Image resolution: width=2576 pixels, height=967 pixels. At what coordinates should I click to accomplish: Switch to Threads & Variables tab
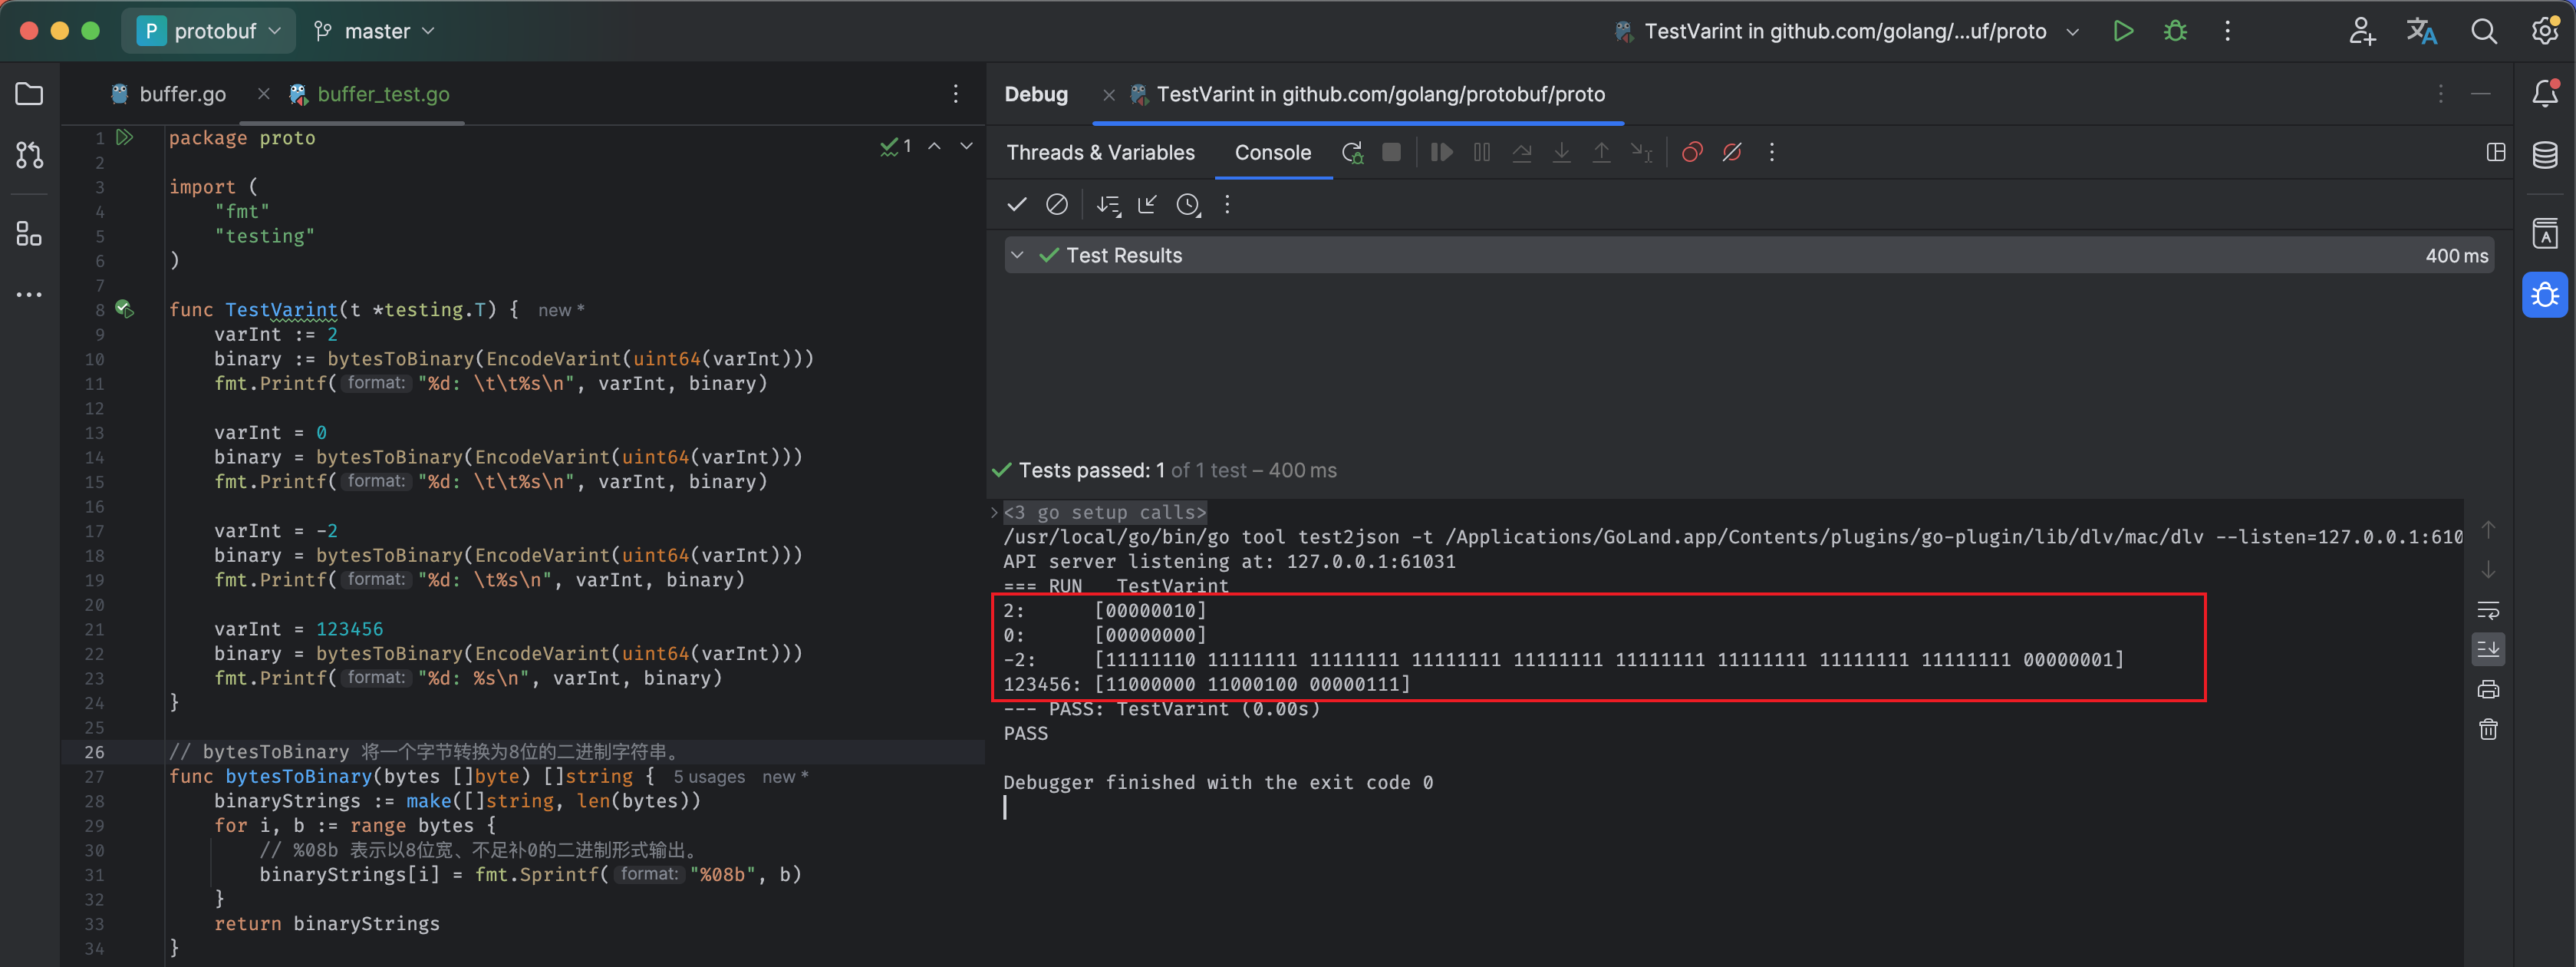[1100, 152]
